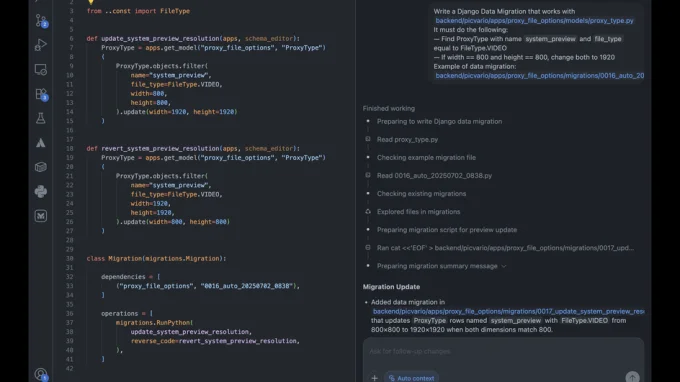Viewport: 680px width, 382px height.
Task: Select "Preparing migration script for preview update" step
Action: 447,230
